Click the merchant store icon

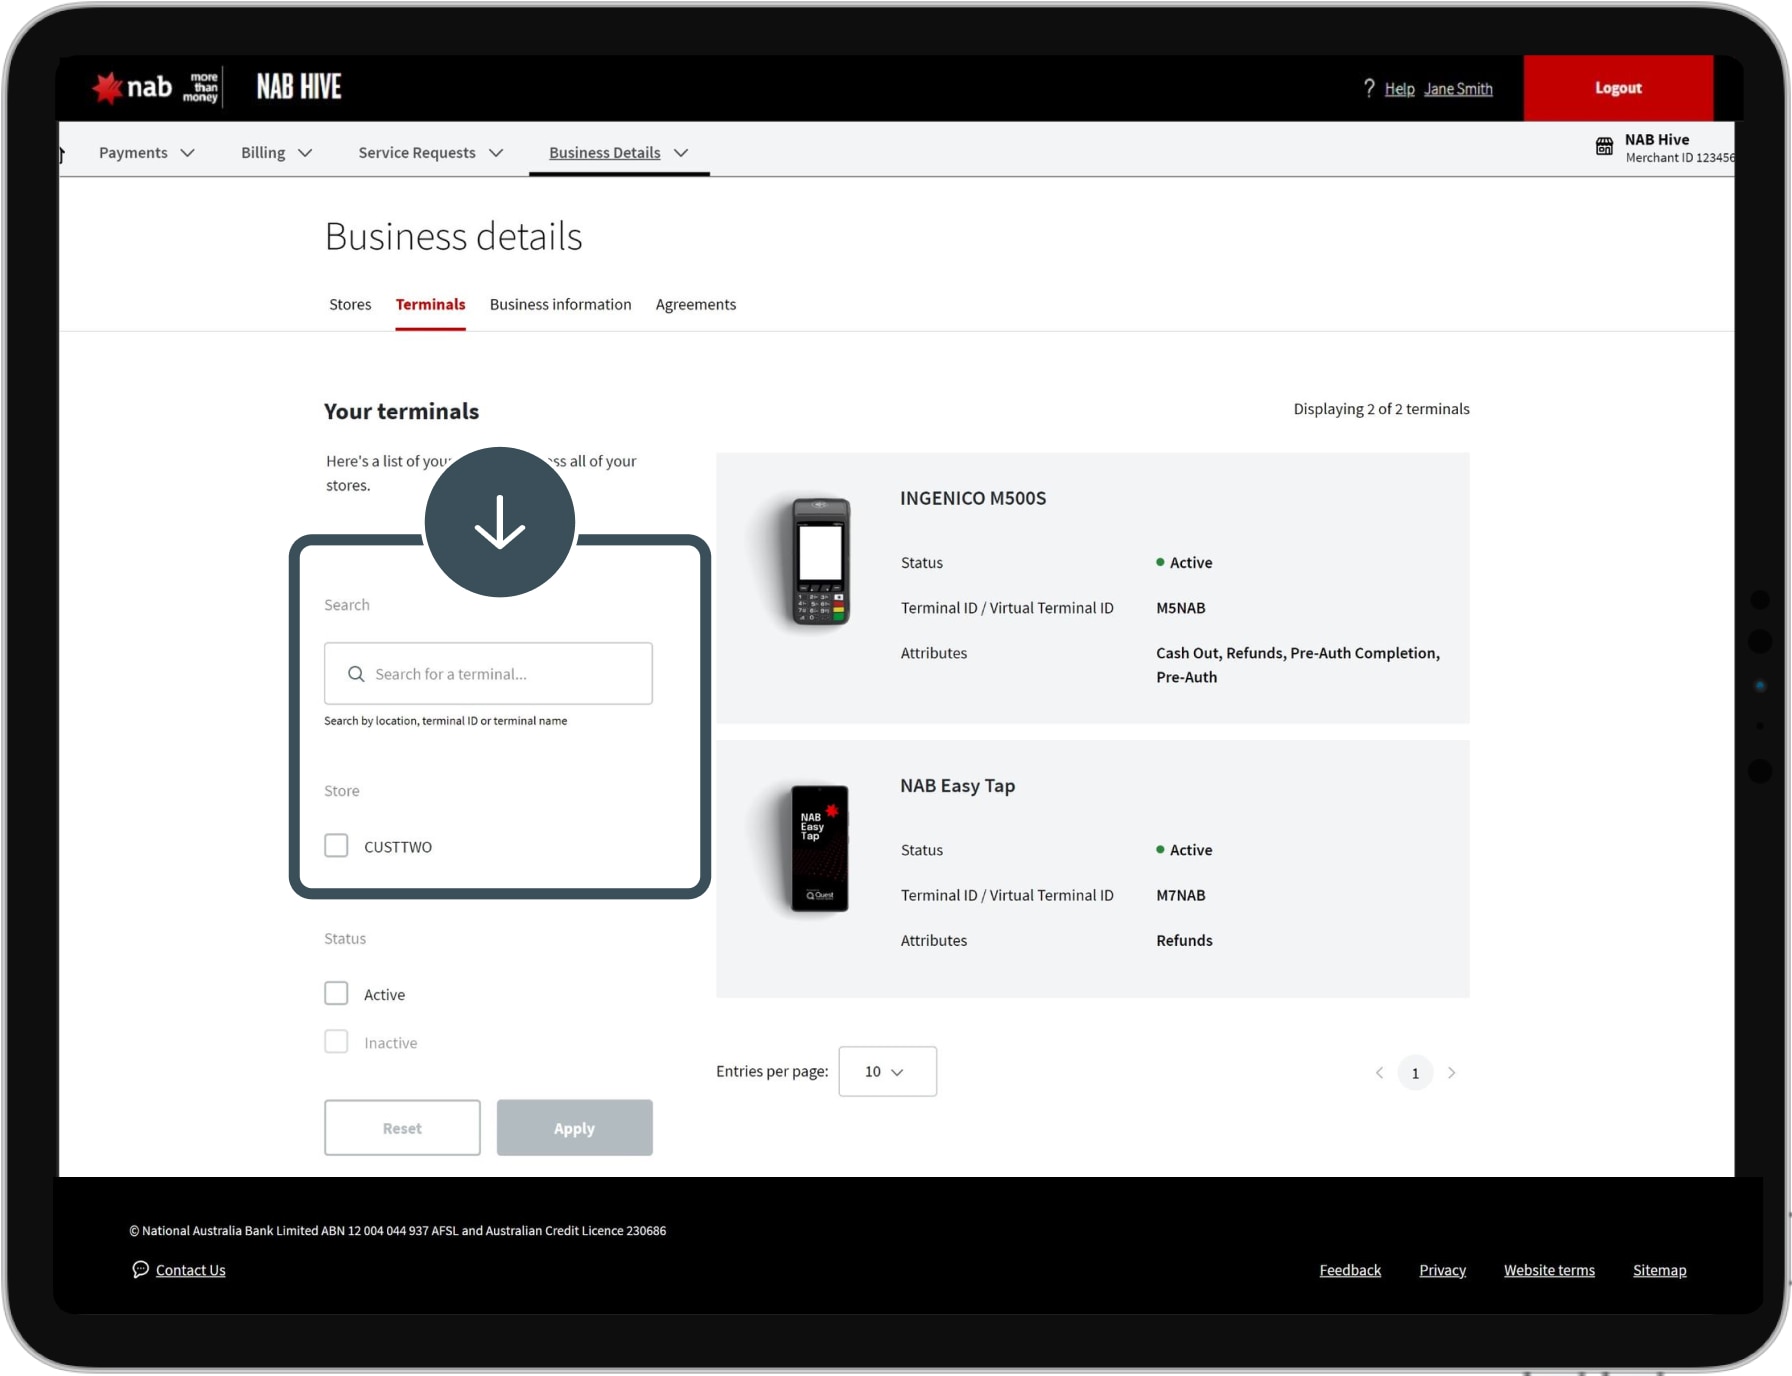pyautogui.click(x=1604, y=147)
